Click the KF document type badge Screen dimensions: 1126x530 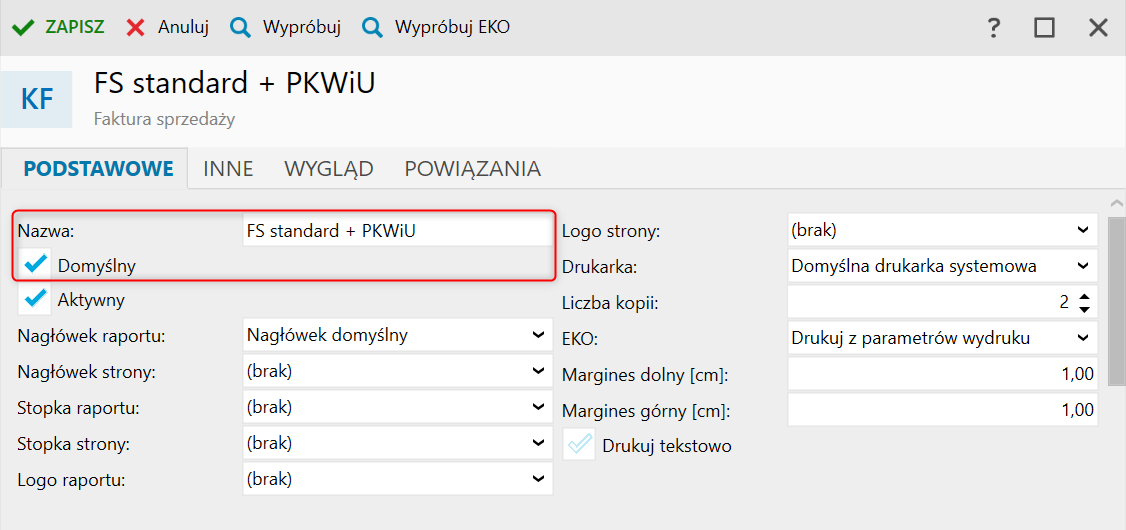(37, 99)
